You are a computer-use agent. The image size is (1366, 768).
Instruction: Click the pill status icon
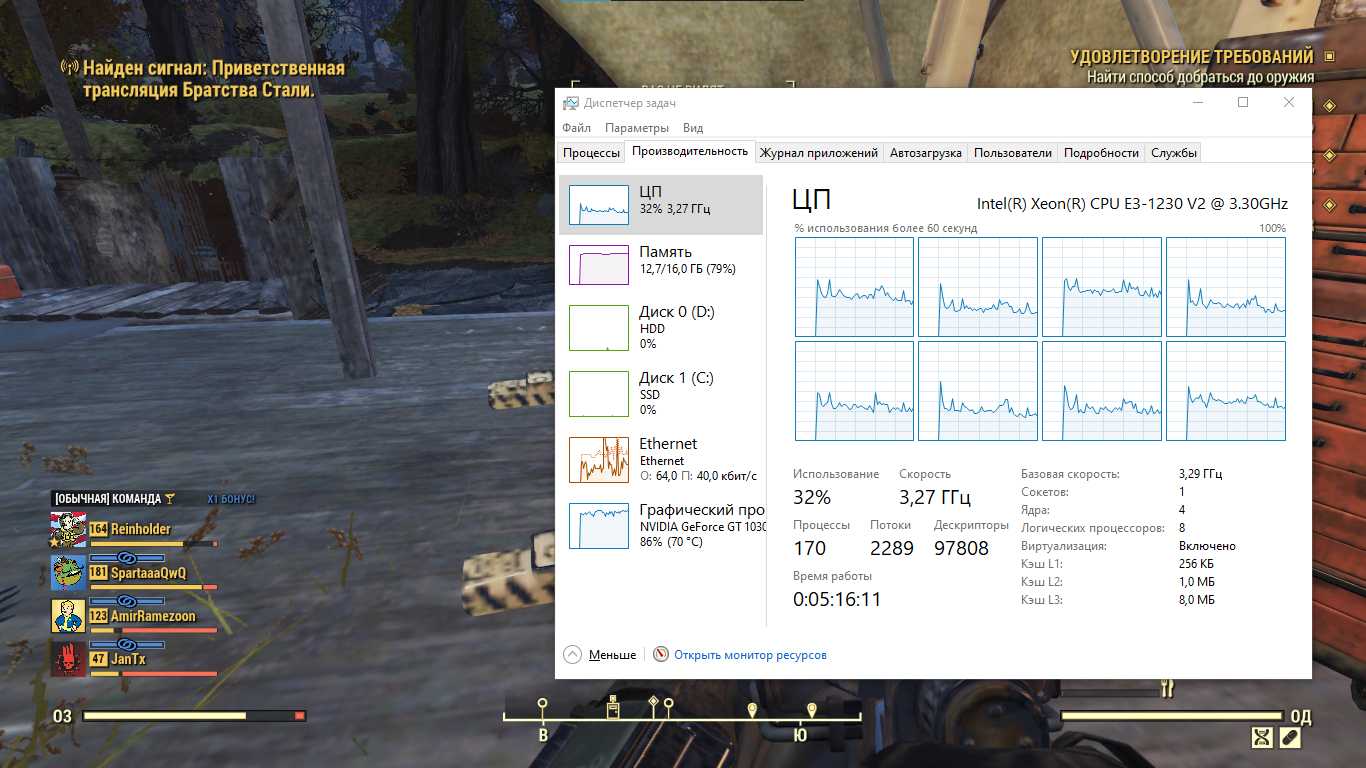click(x=1289, y=738)
